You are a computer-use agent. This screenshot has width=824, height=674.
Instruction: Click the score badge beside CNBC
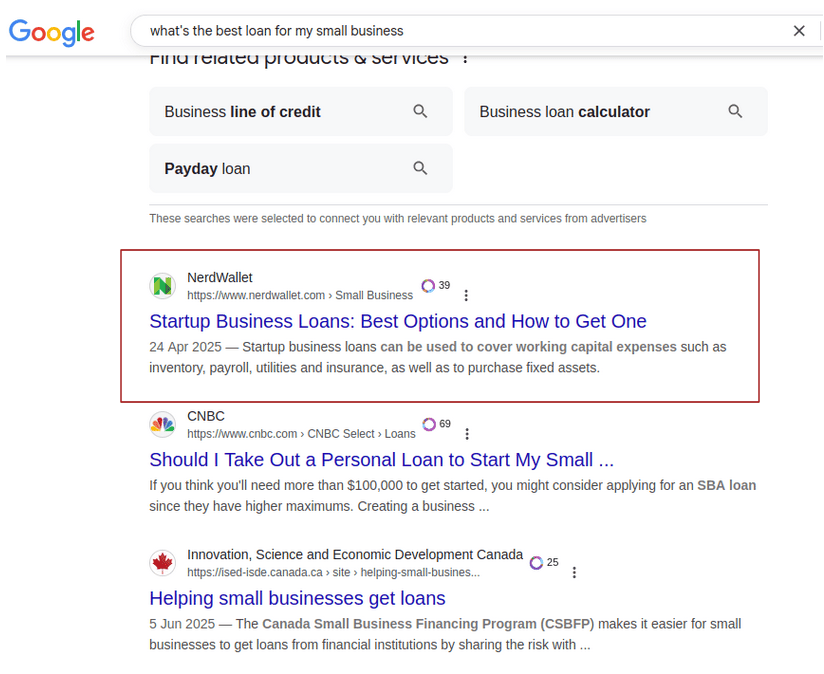point(437,424)
